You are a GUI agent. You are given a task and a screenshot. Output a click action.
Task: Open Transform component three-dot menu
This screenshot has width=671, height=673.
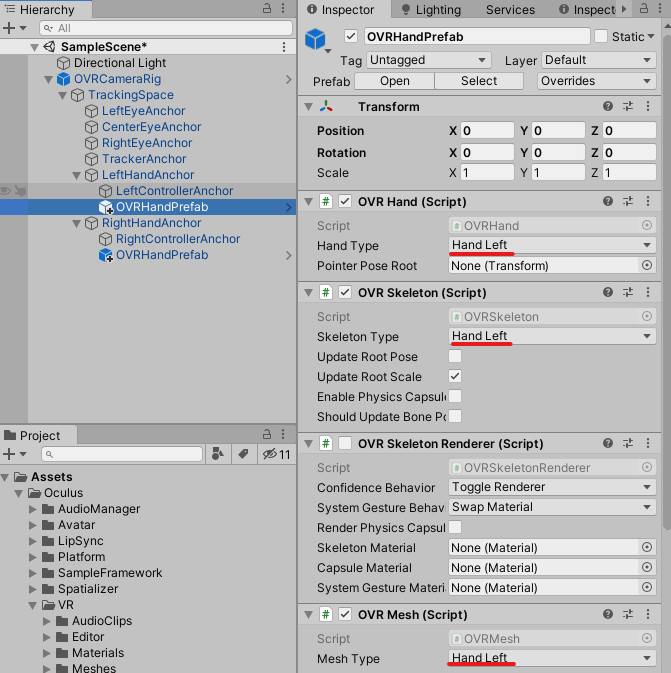click(648, 106)
